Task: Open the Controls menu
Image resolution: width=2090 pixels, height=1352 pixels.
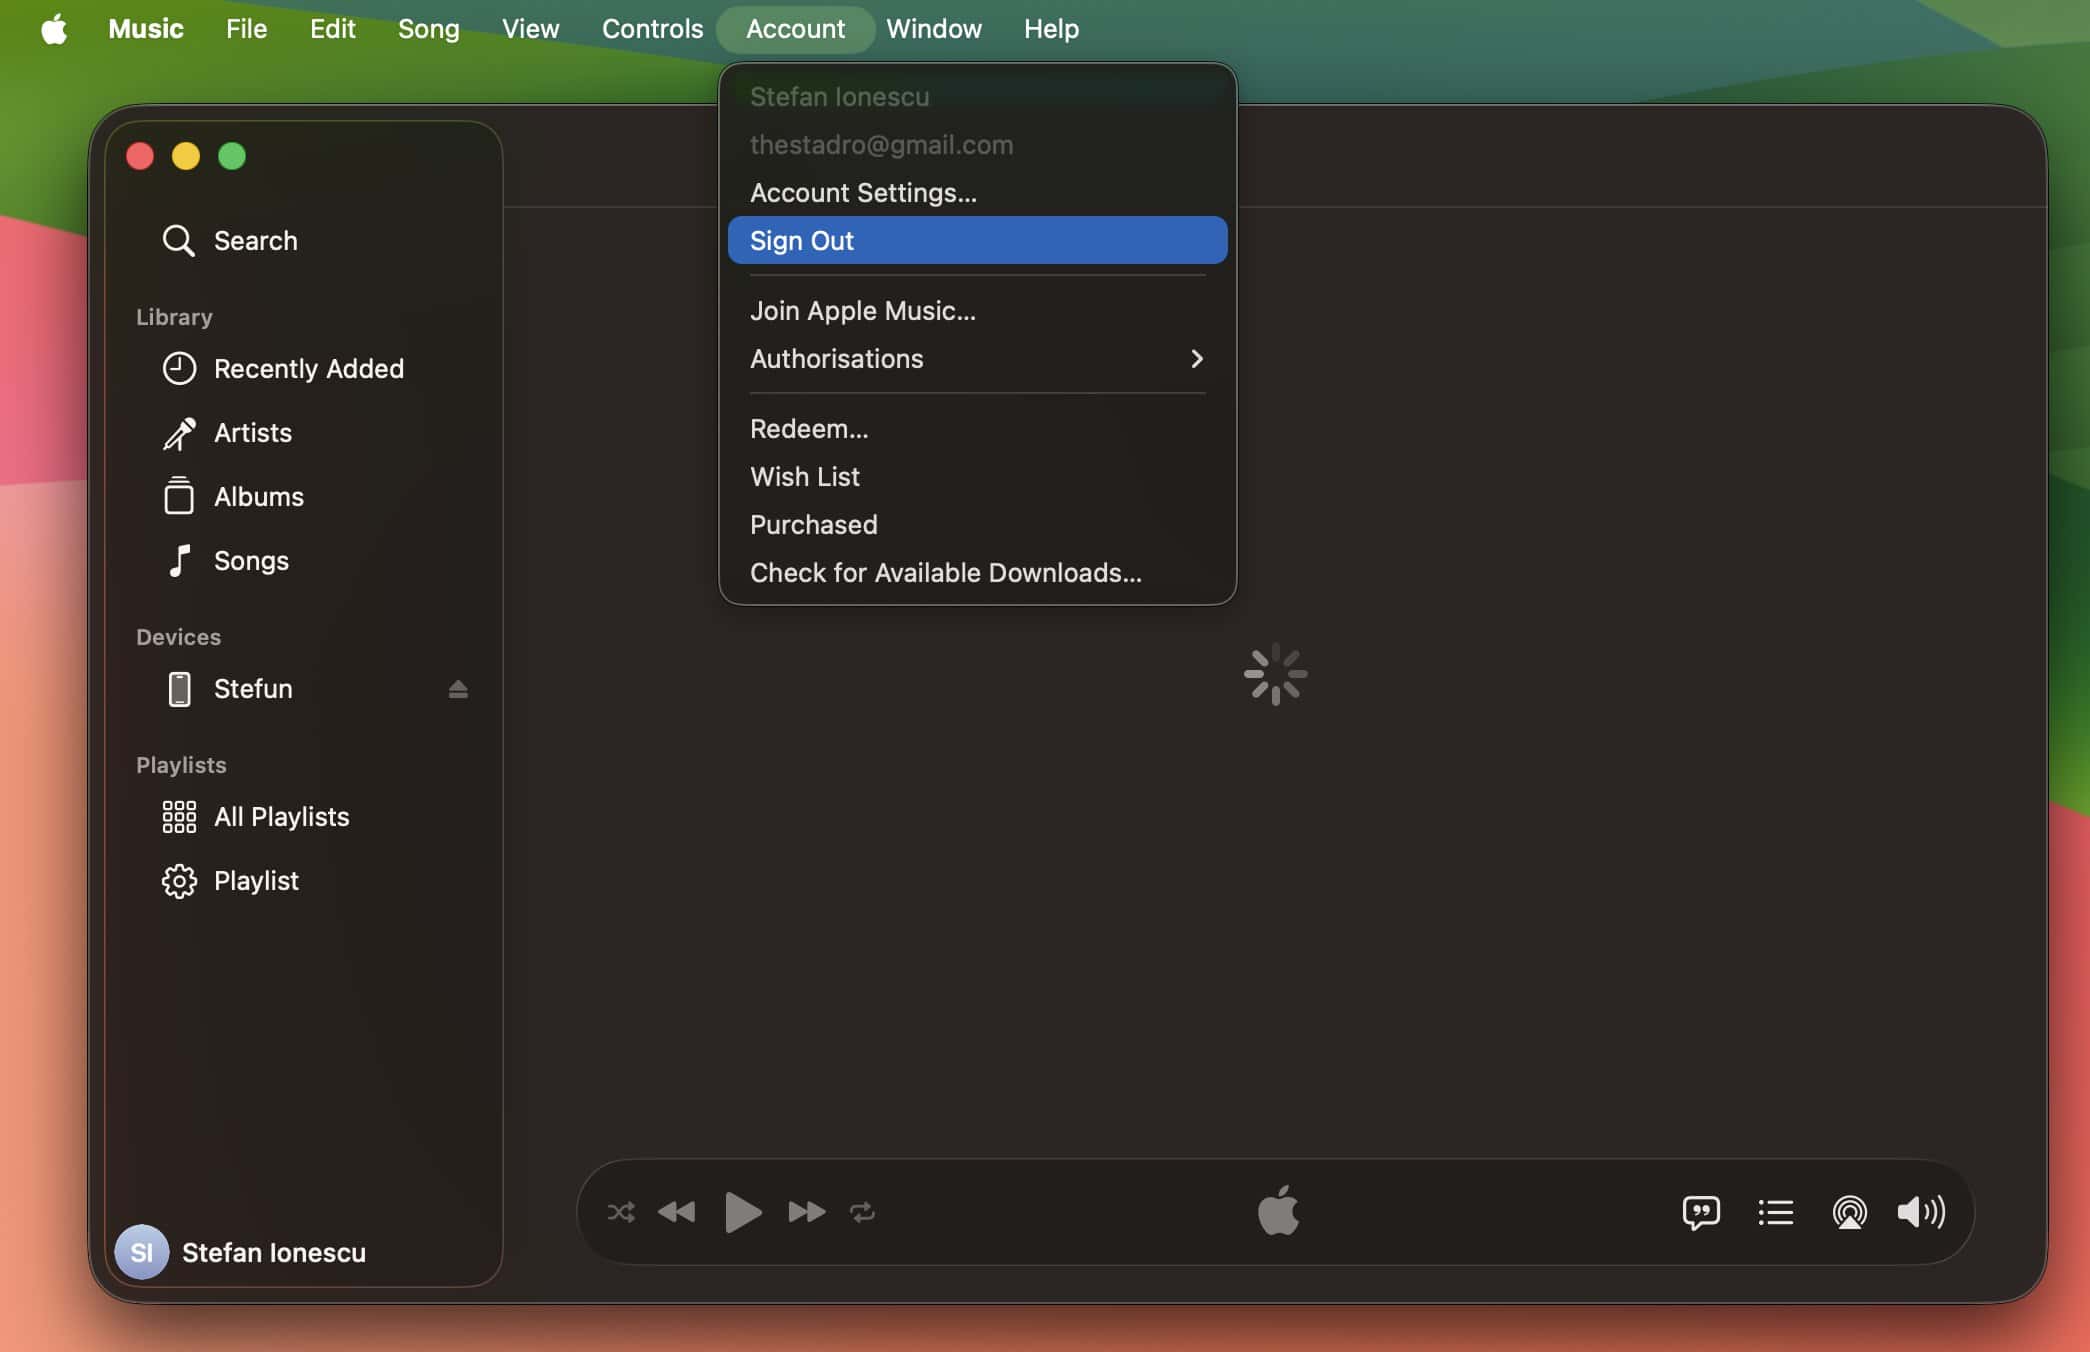Action: tap(652, 28)
